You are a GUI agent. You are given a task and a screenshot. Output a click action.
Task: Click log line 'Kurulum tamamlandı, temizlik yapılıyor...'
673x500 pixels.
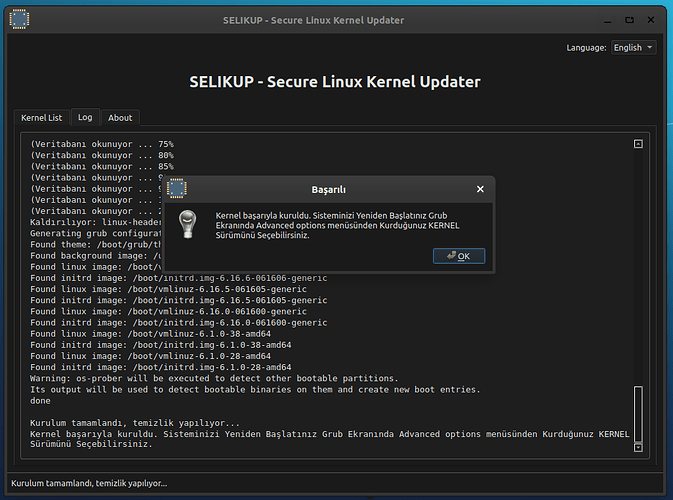click(x=135, y=423)
